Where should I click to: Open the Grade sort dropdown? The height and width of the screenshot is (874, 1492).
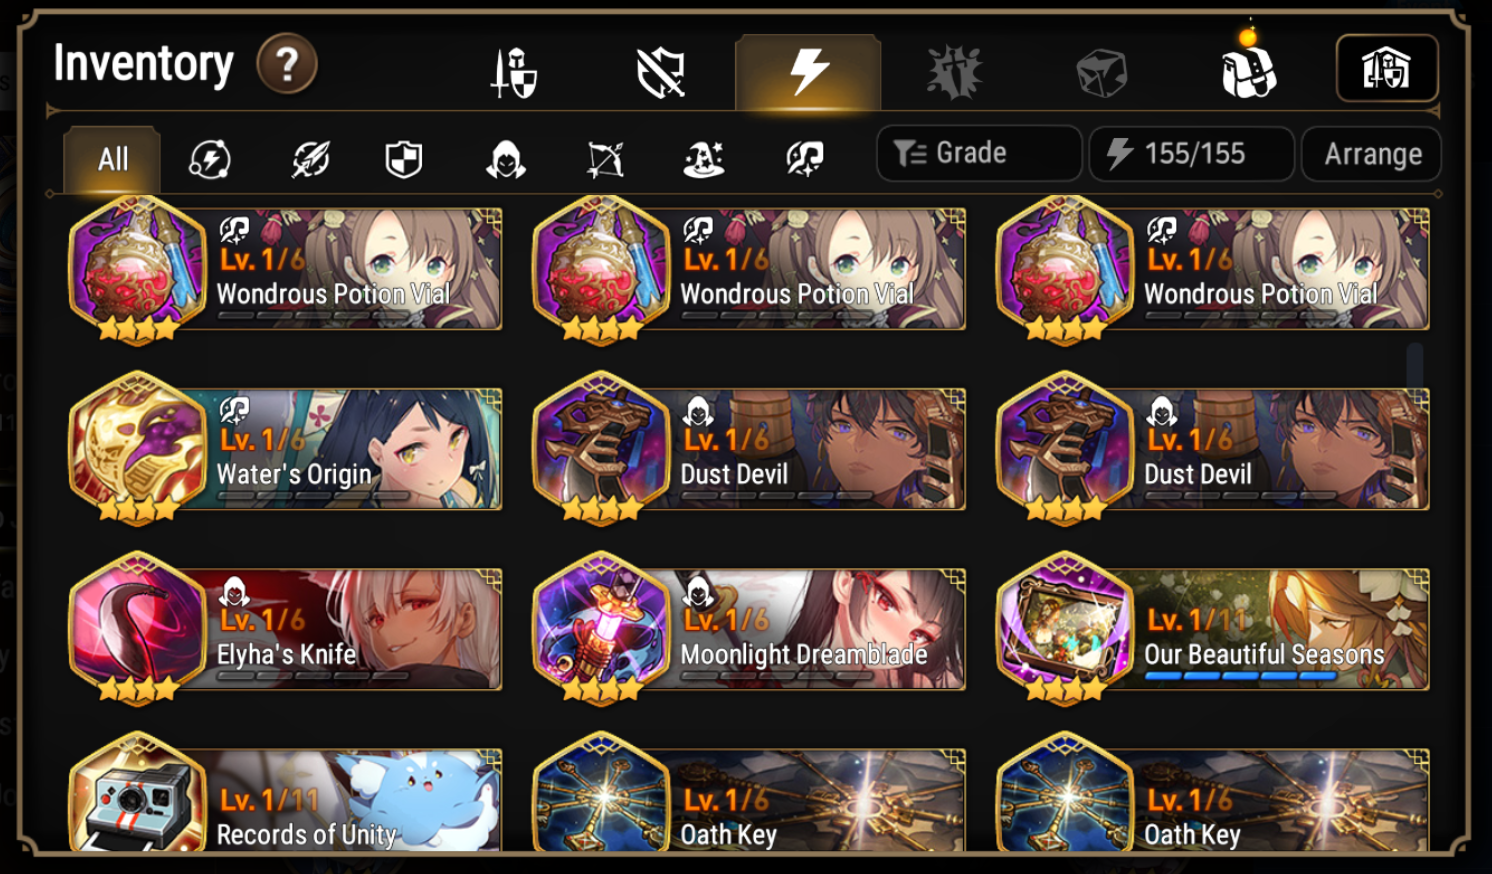click(x=979, y=153)
